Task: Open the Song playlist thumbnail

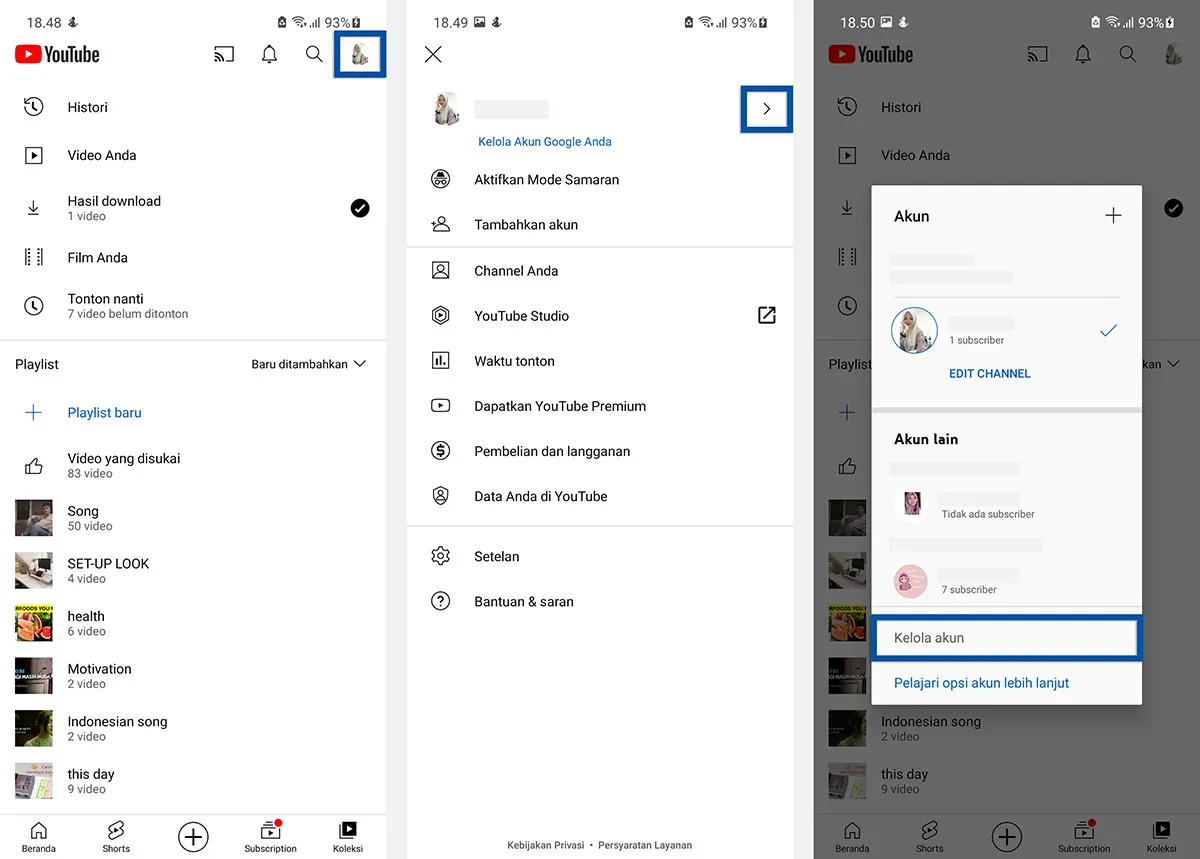Action: pyautogui.click(x=33, y=518)
